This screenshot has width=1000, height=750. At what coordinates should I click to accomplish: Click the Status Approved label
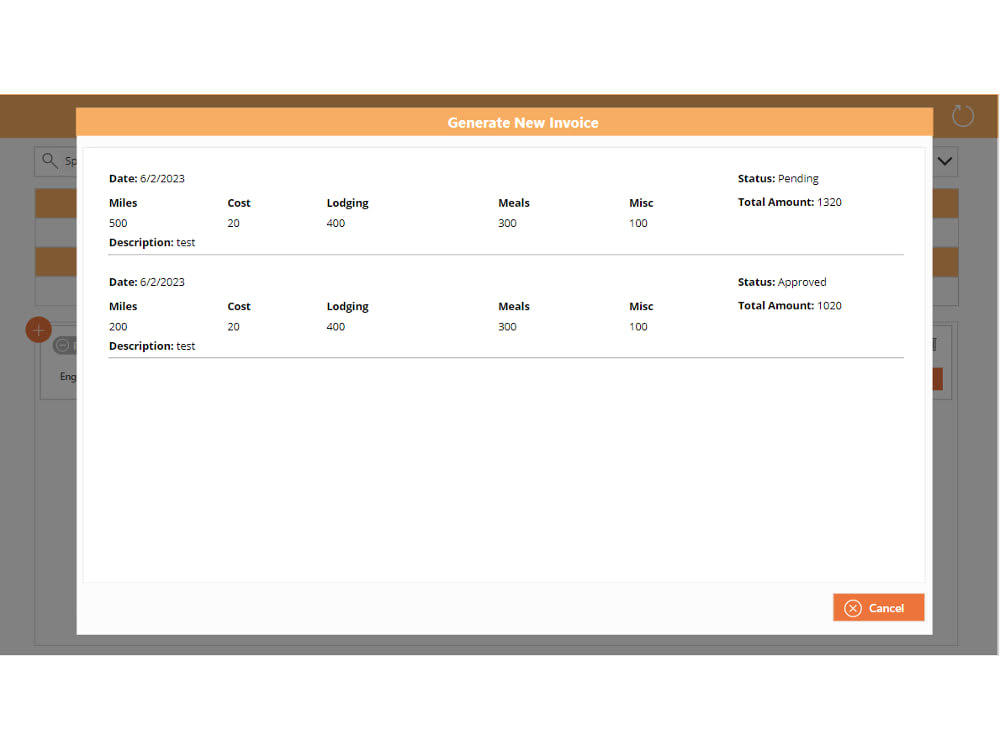click(x=783, y=281)
